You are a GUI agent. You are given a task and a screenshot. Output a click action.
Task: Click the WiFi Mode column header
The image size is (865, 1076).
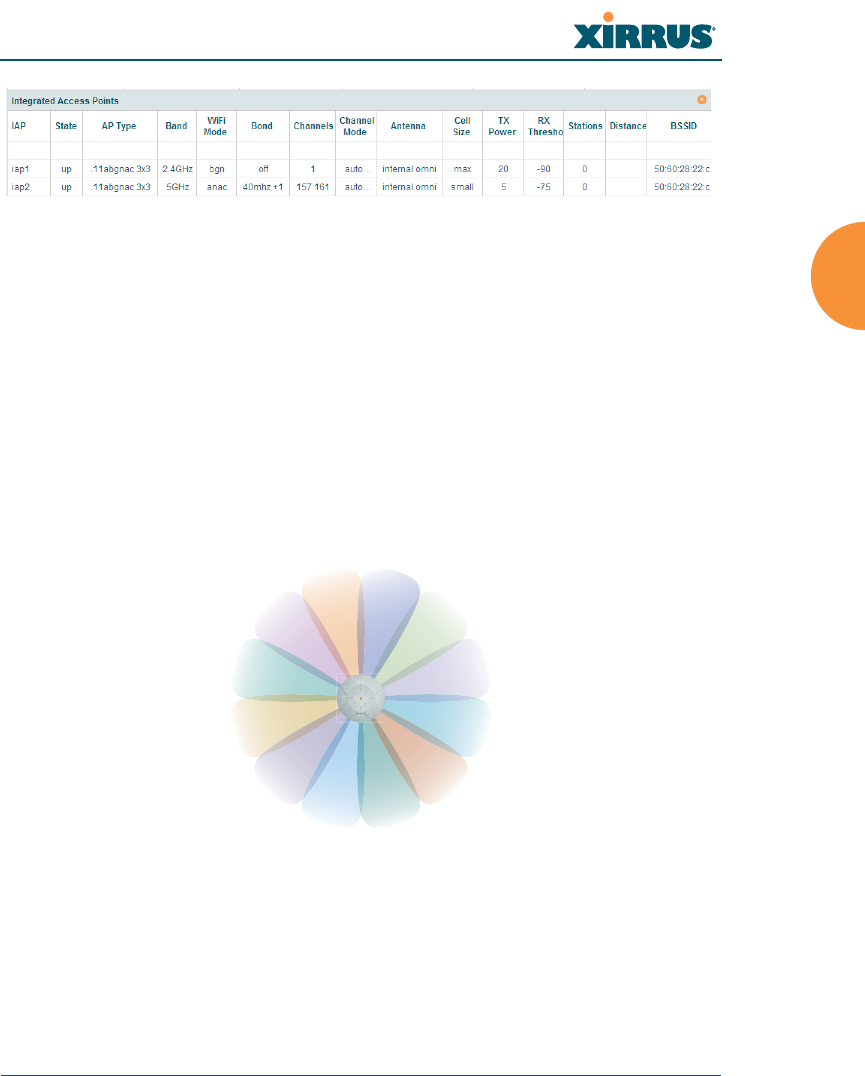(216, 126)
